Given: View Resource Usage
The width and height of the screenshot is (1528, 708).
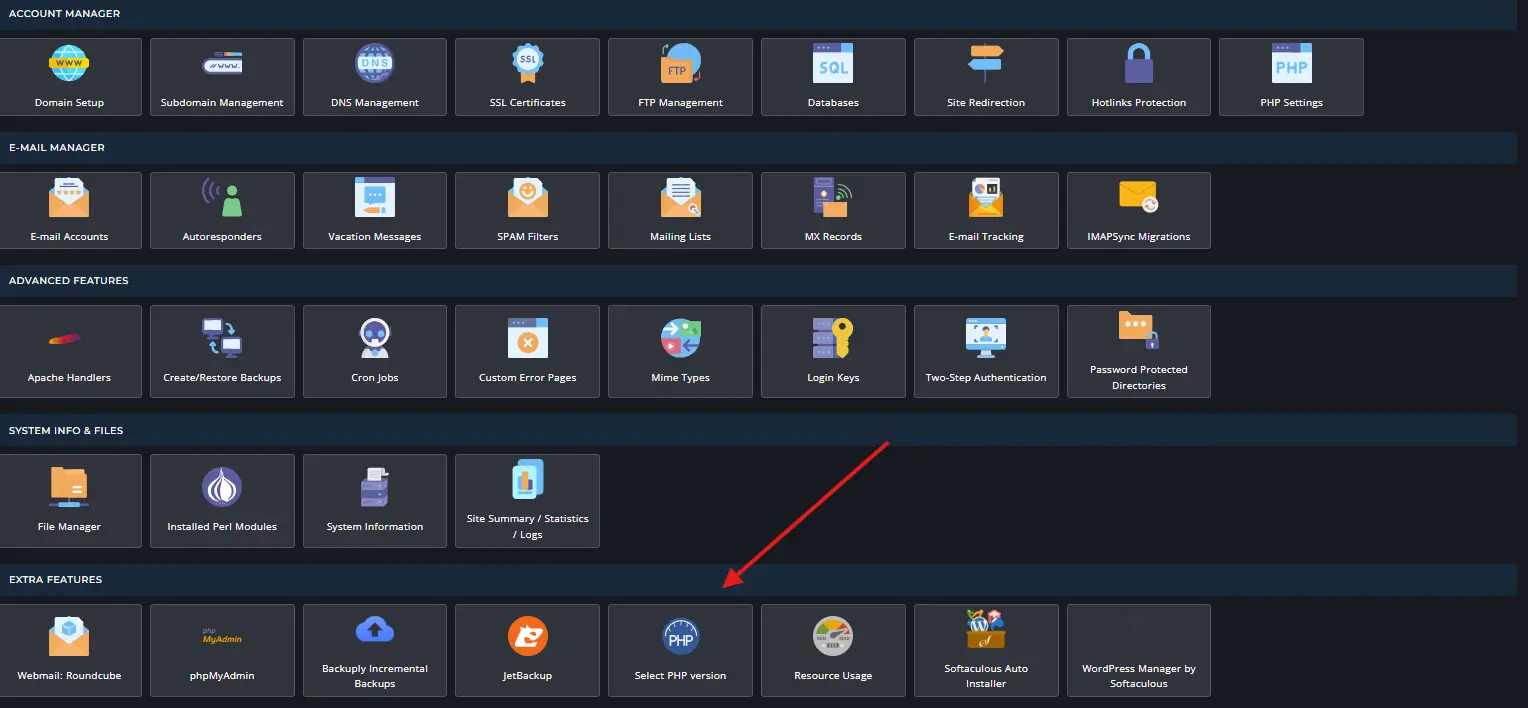Looking at the screenshot, I should pos(833,650).
